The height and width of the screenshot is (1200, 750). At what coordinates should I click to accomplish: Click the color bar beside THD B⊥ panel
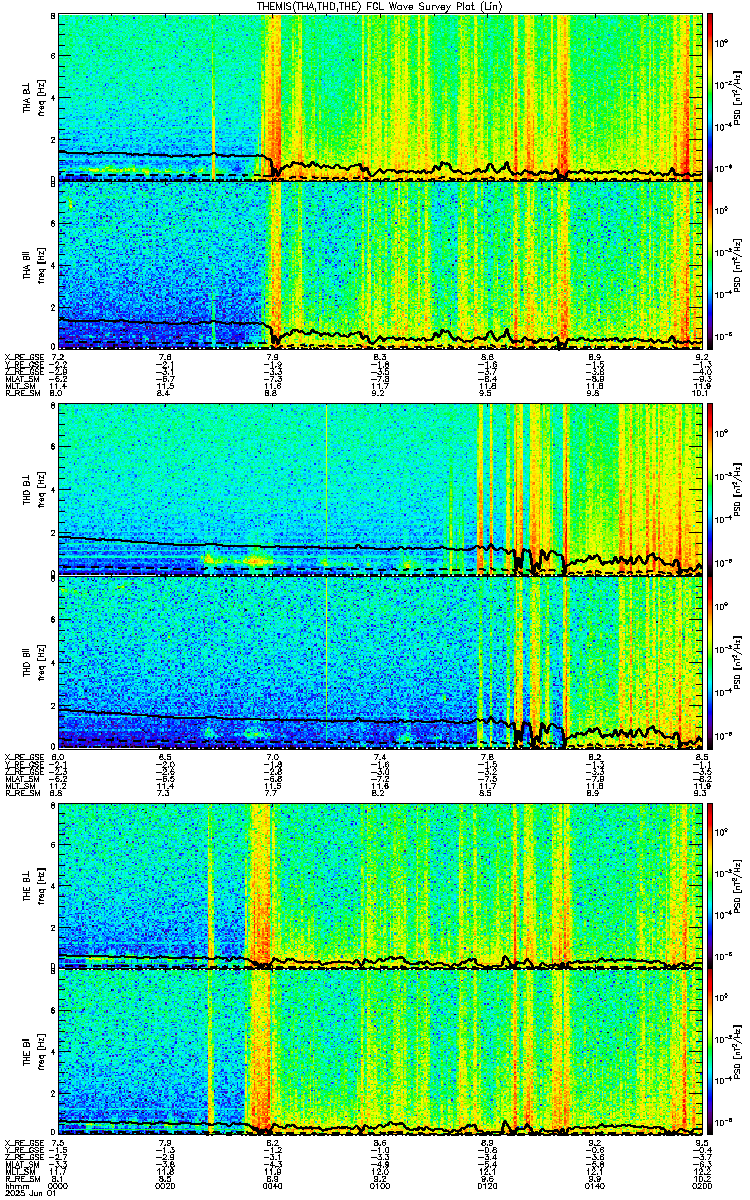711,490
